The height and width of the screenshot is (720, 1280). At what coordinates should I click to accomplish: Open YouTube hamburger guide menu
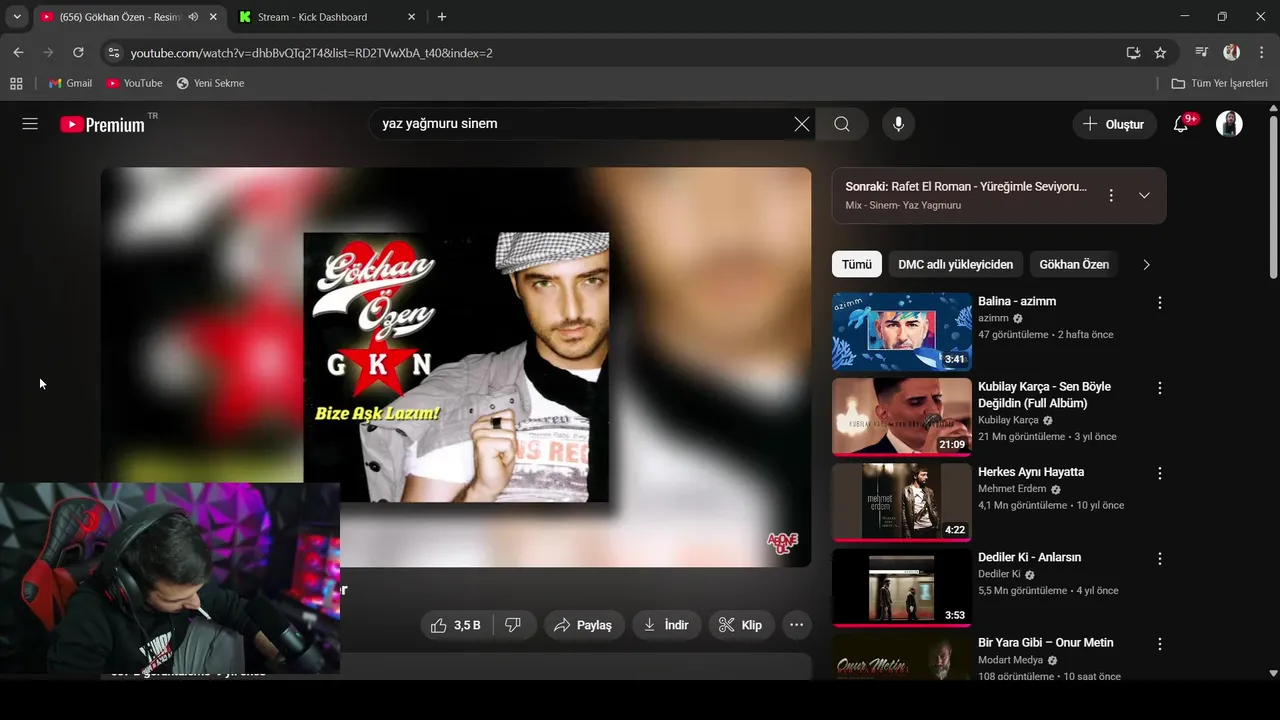click(30, 124)
